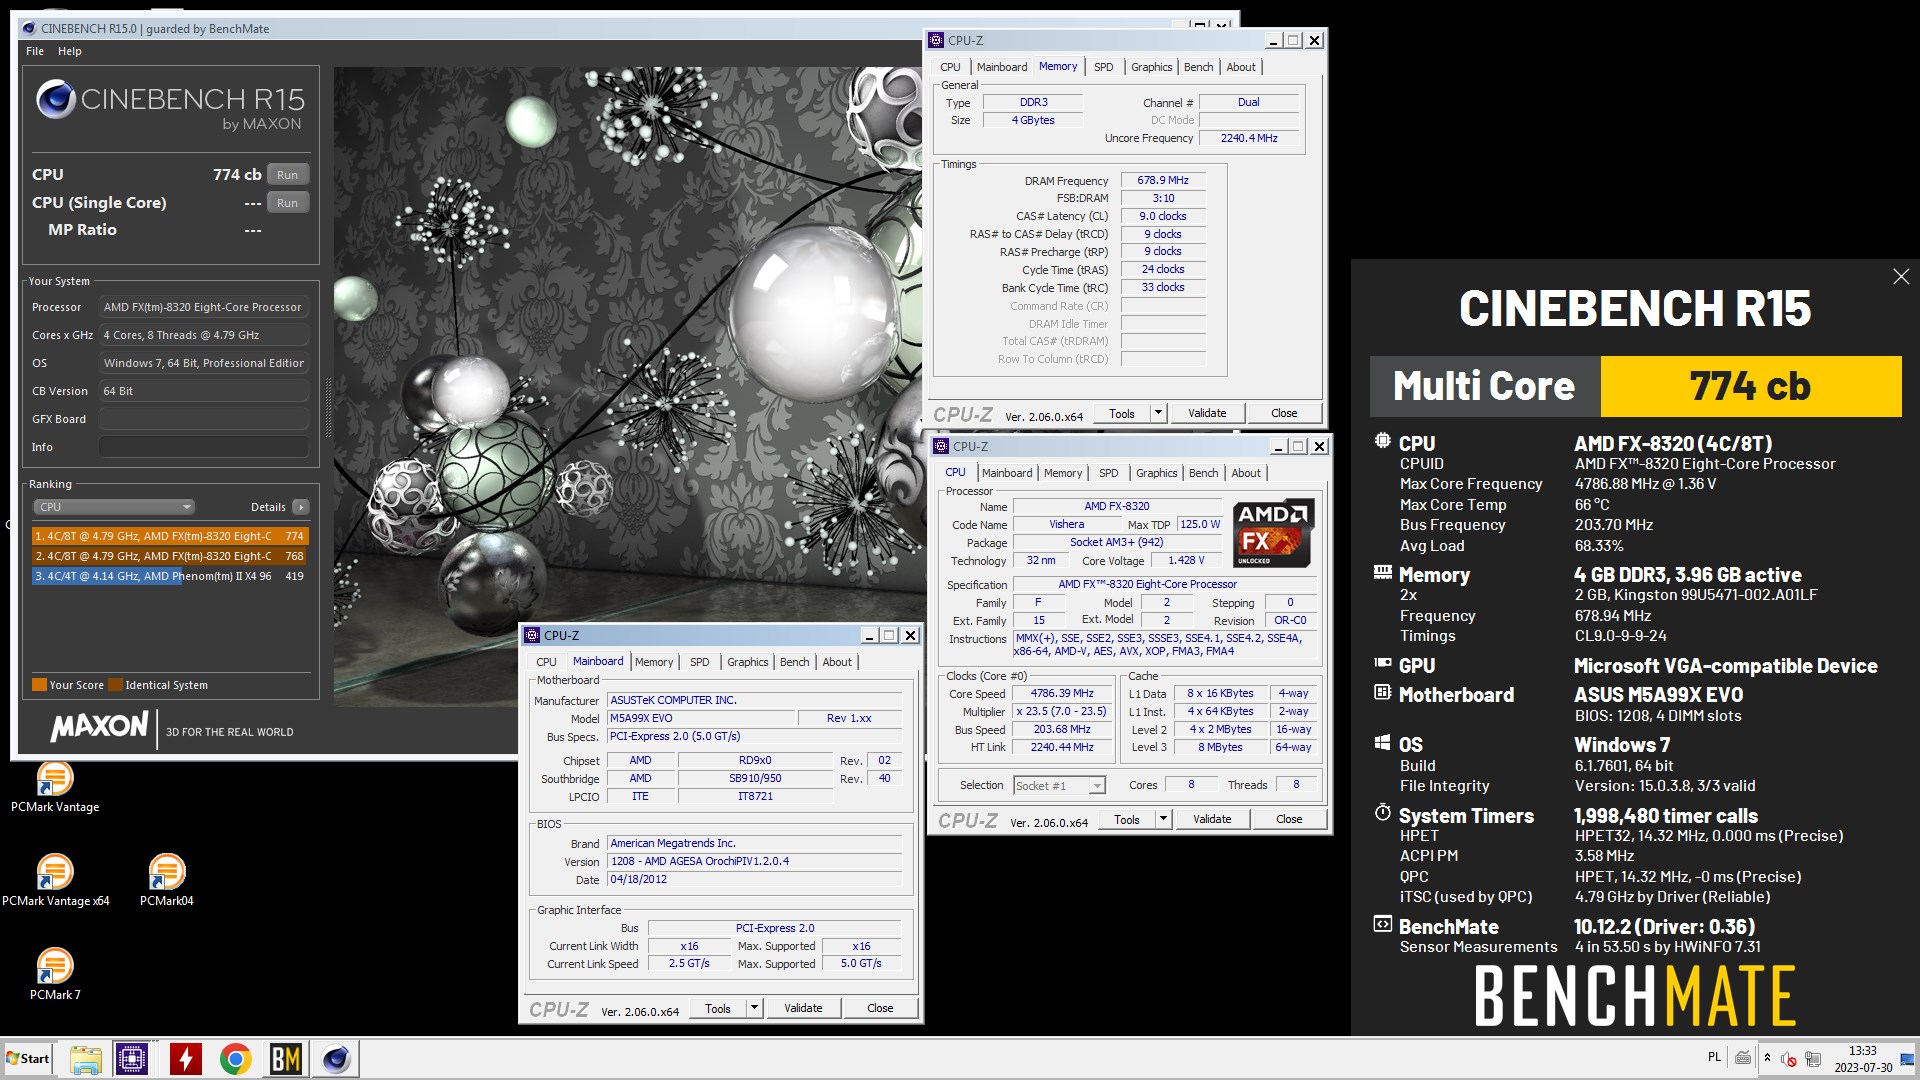The width and height of the screenshot is (1920, 1080).
Task: Show hidden tray icons
Action: (1767, 1058)
